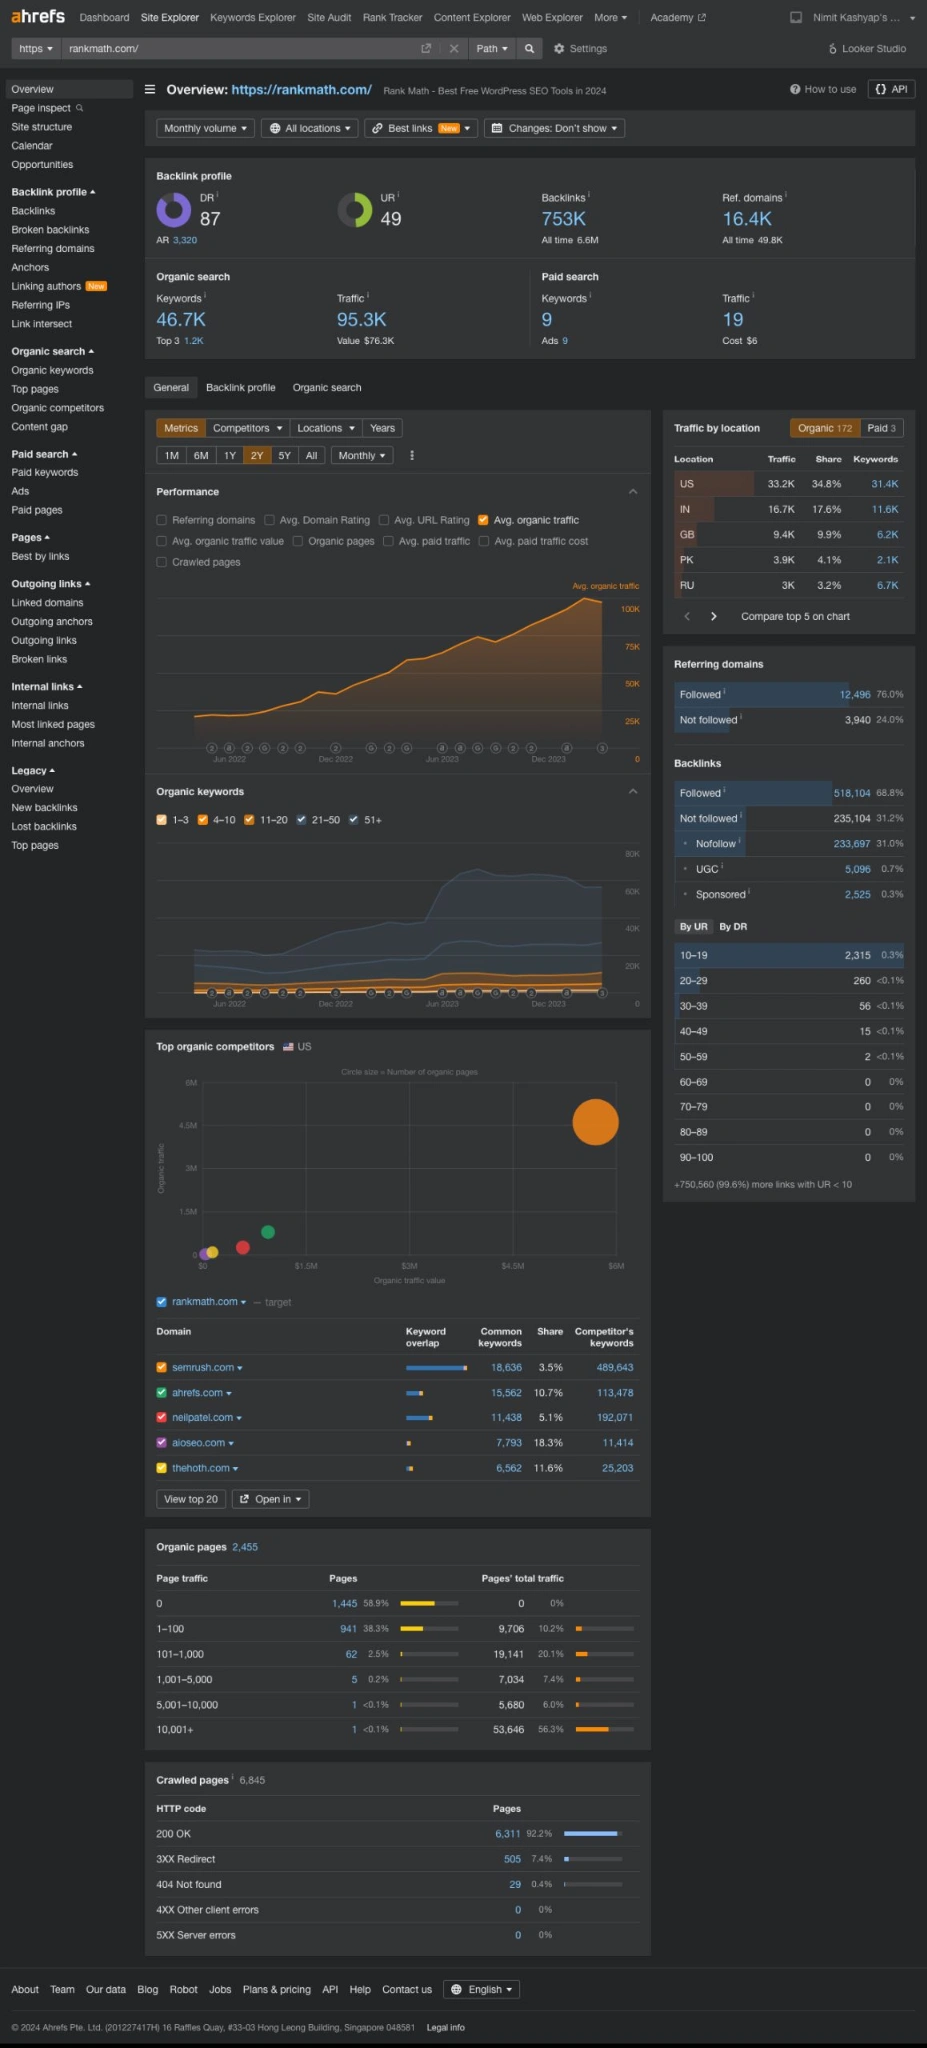Viewport: 927px width, 2048px height.
Task: Open URL in new tab icon
Action: pyautogui.click(x=426, y=48)
